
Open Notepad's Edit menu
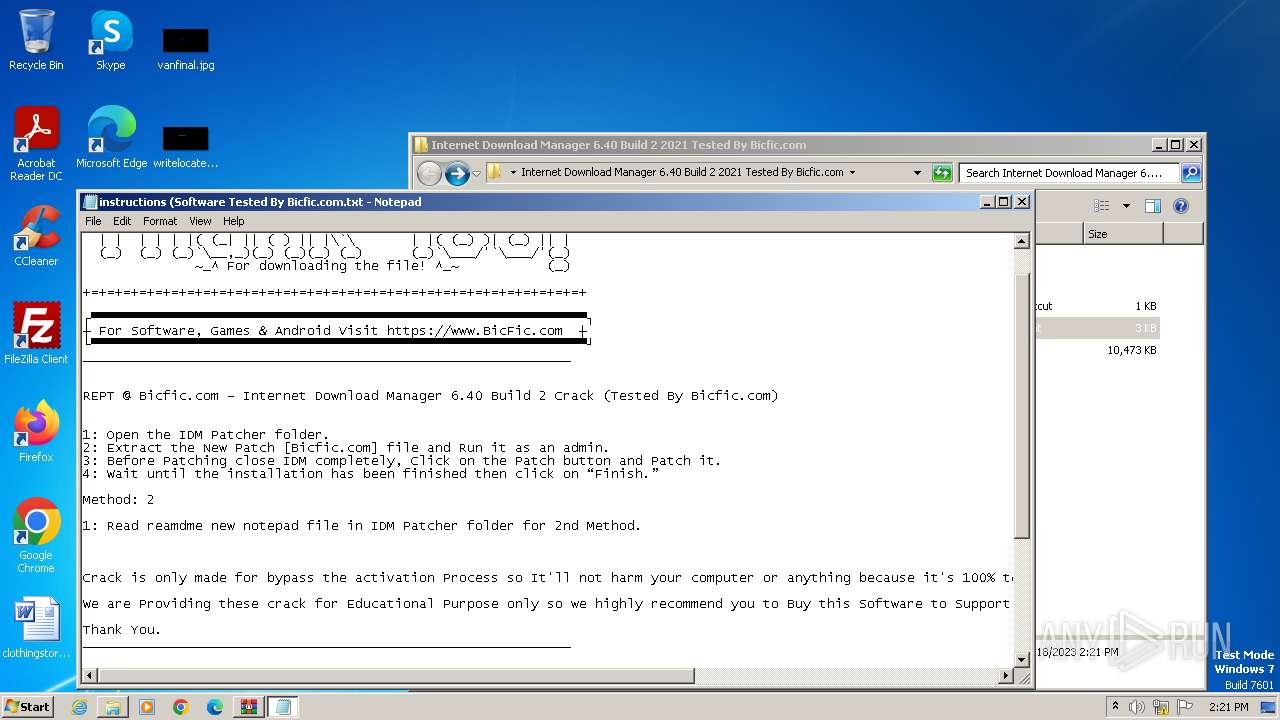tap(122, 221)
